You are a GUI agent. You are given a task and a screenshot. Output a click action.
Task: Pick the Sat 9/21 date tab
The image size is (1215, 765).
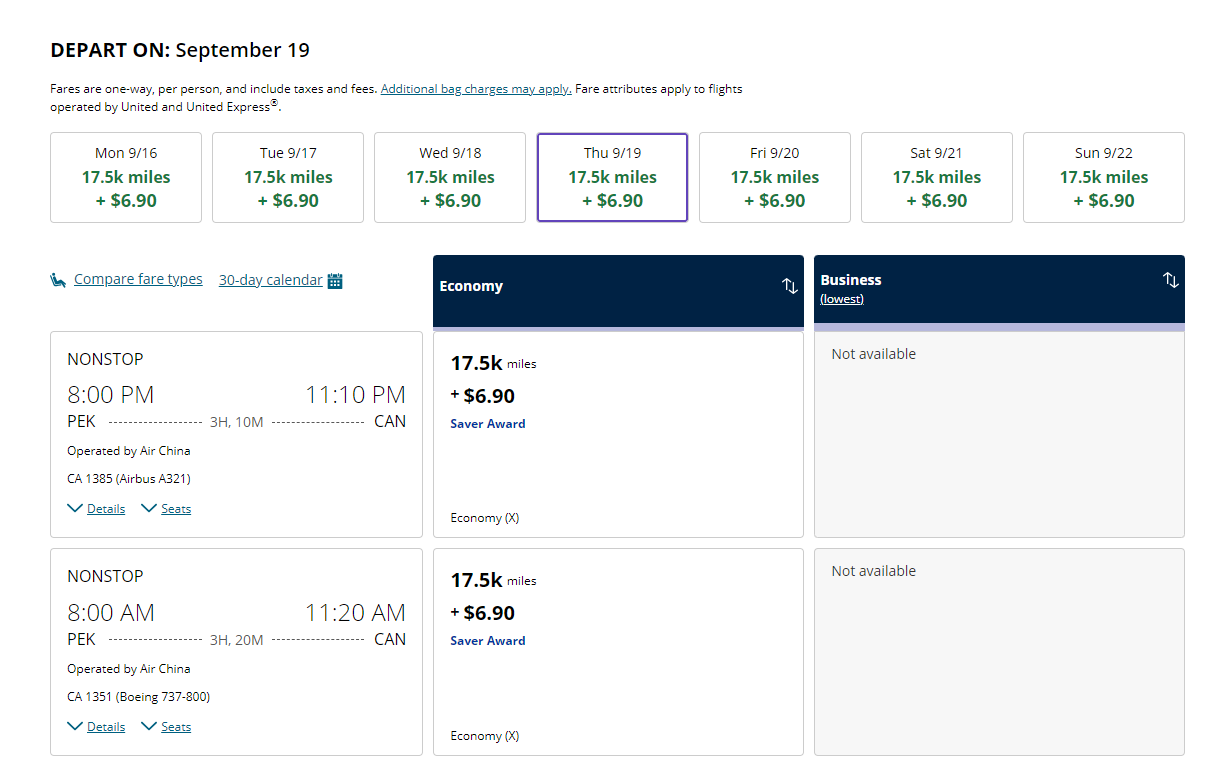pyautogui.click(x=937, y=177)
